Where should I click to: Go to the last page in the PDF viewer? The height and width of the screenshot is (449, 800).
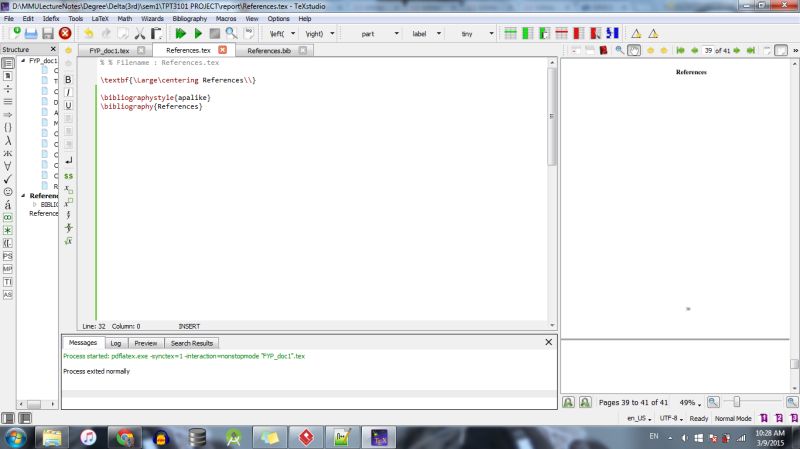(751, 51)
